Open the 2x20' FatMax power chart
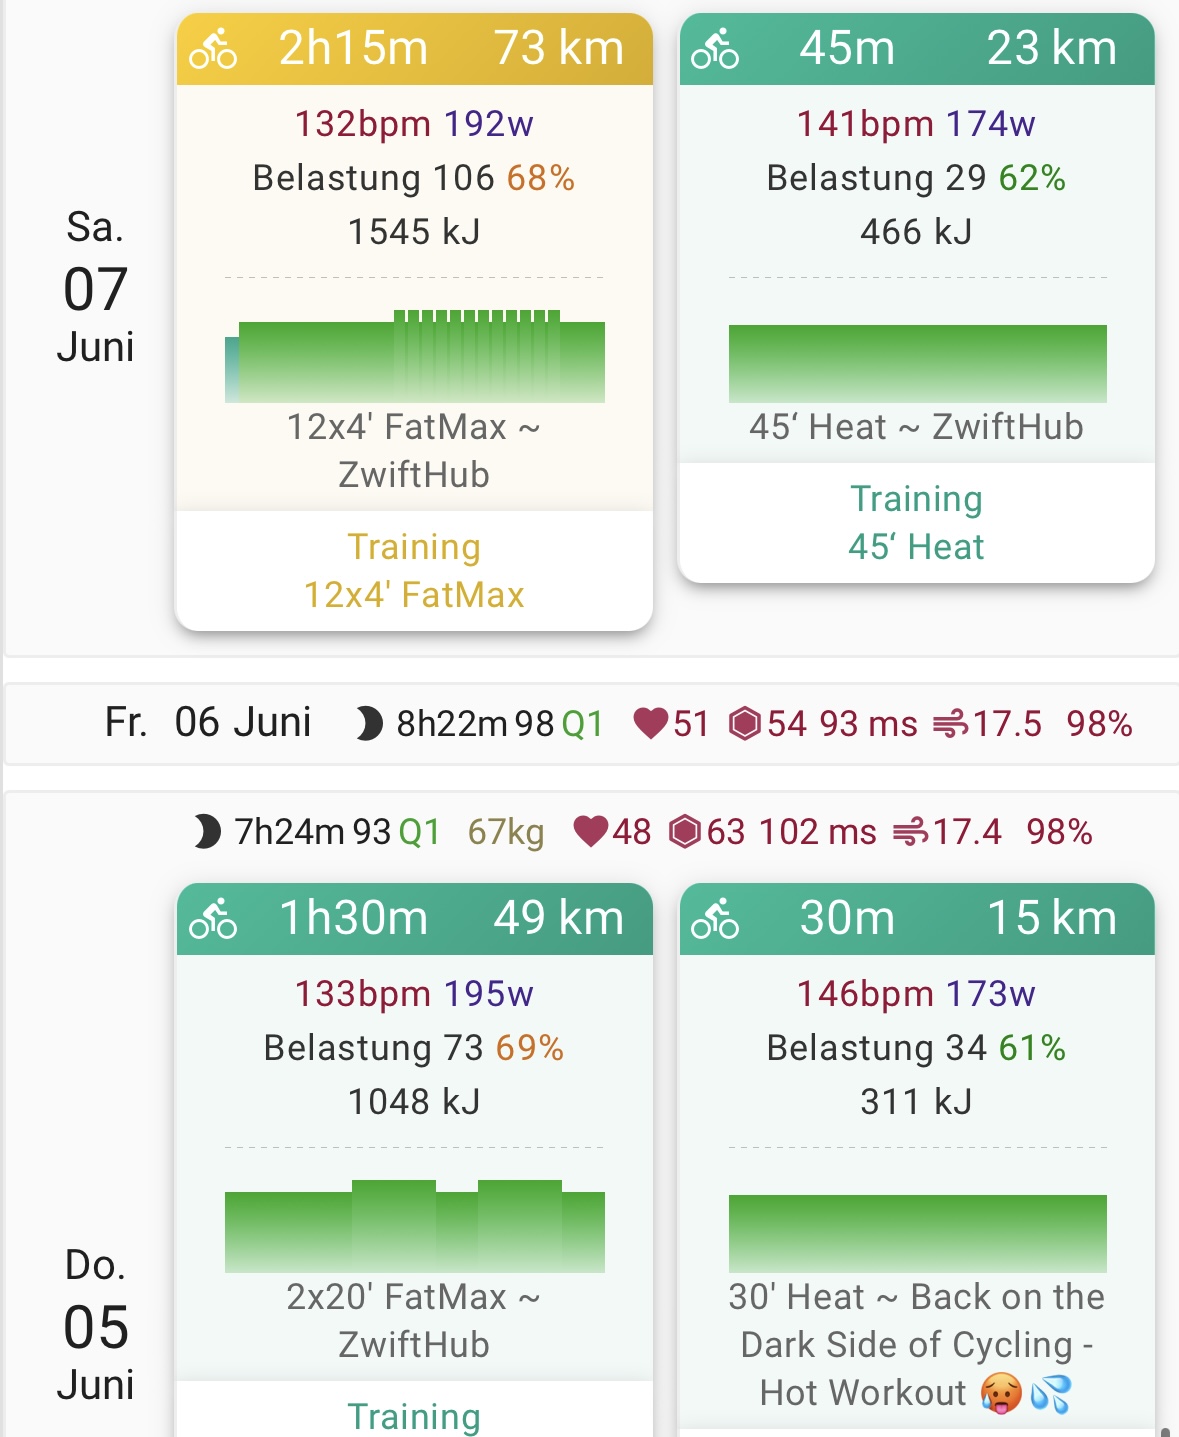This screenshot has width=1179, height=1437. [x=414, y=1227]
